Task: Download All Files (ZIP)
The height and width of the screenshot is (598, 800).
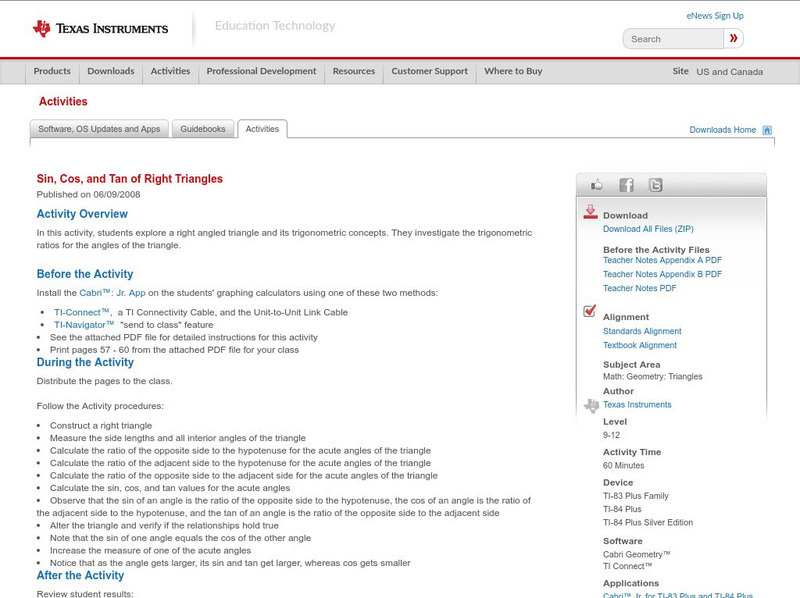Action: pyautogui.click(x=648, y=229)
